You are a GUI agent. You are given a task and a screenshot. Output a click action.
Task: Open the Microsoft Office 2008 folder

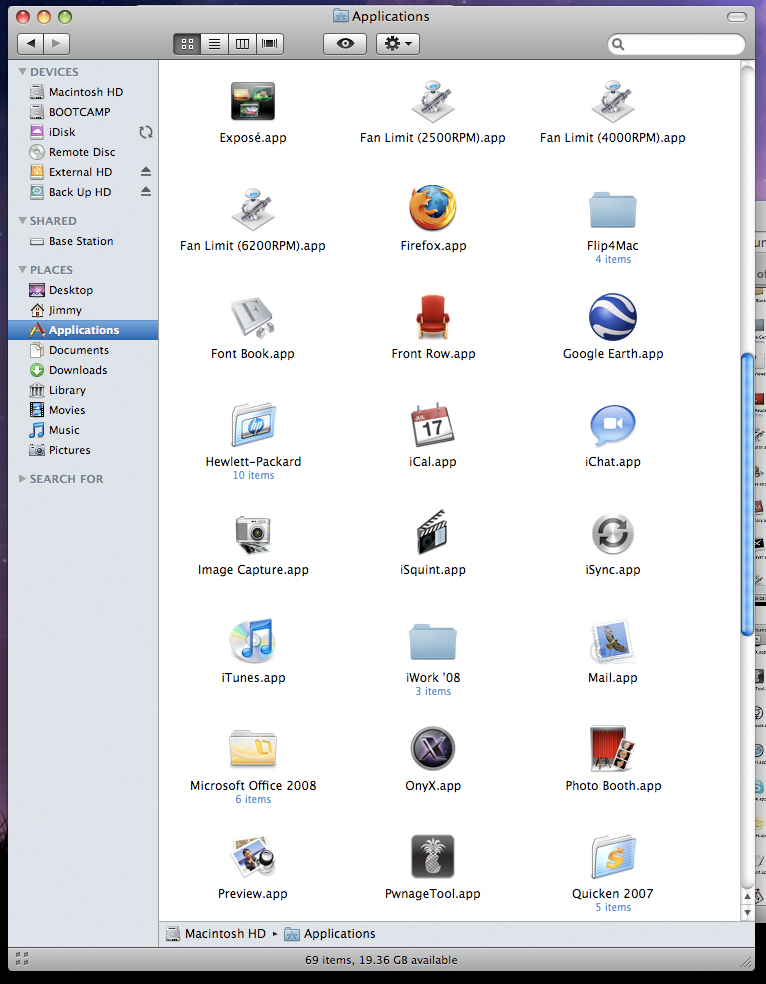pyautogui.click(x=253, y=749)
